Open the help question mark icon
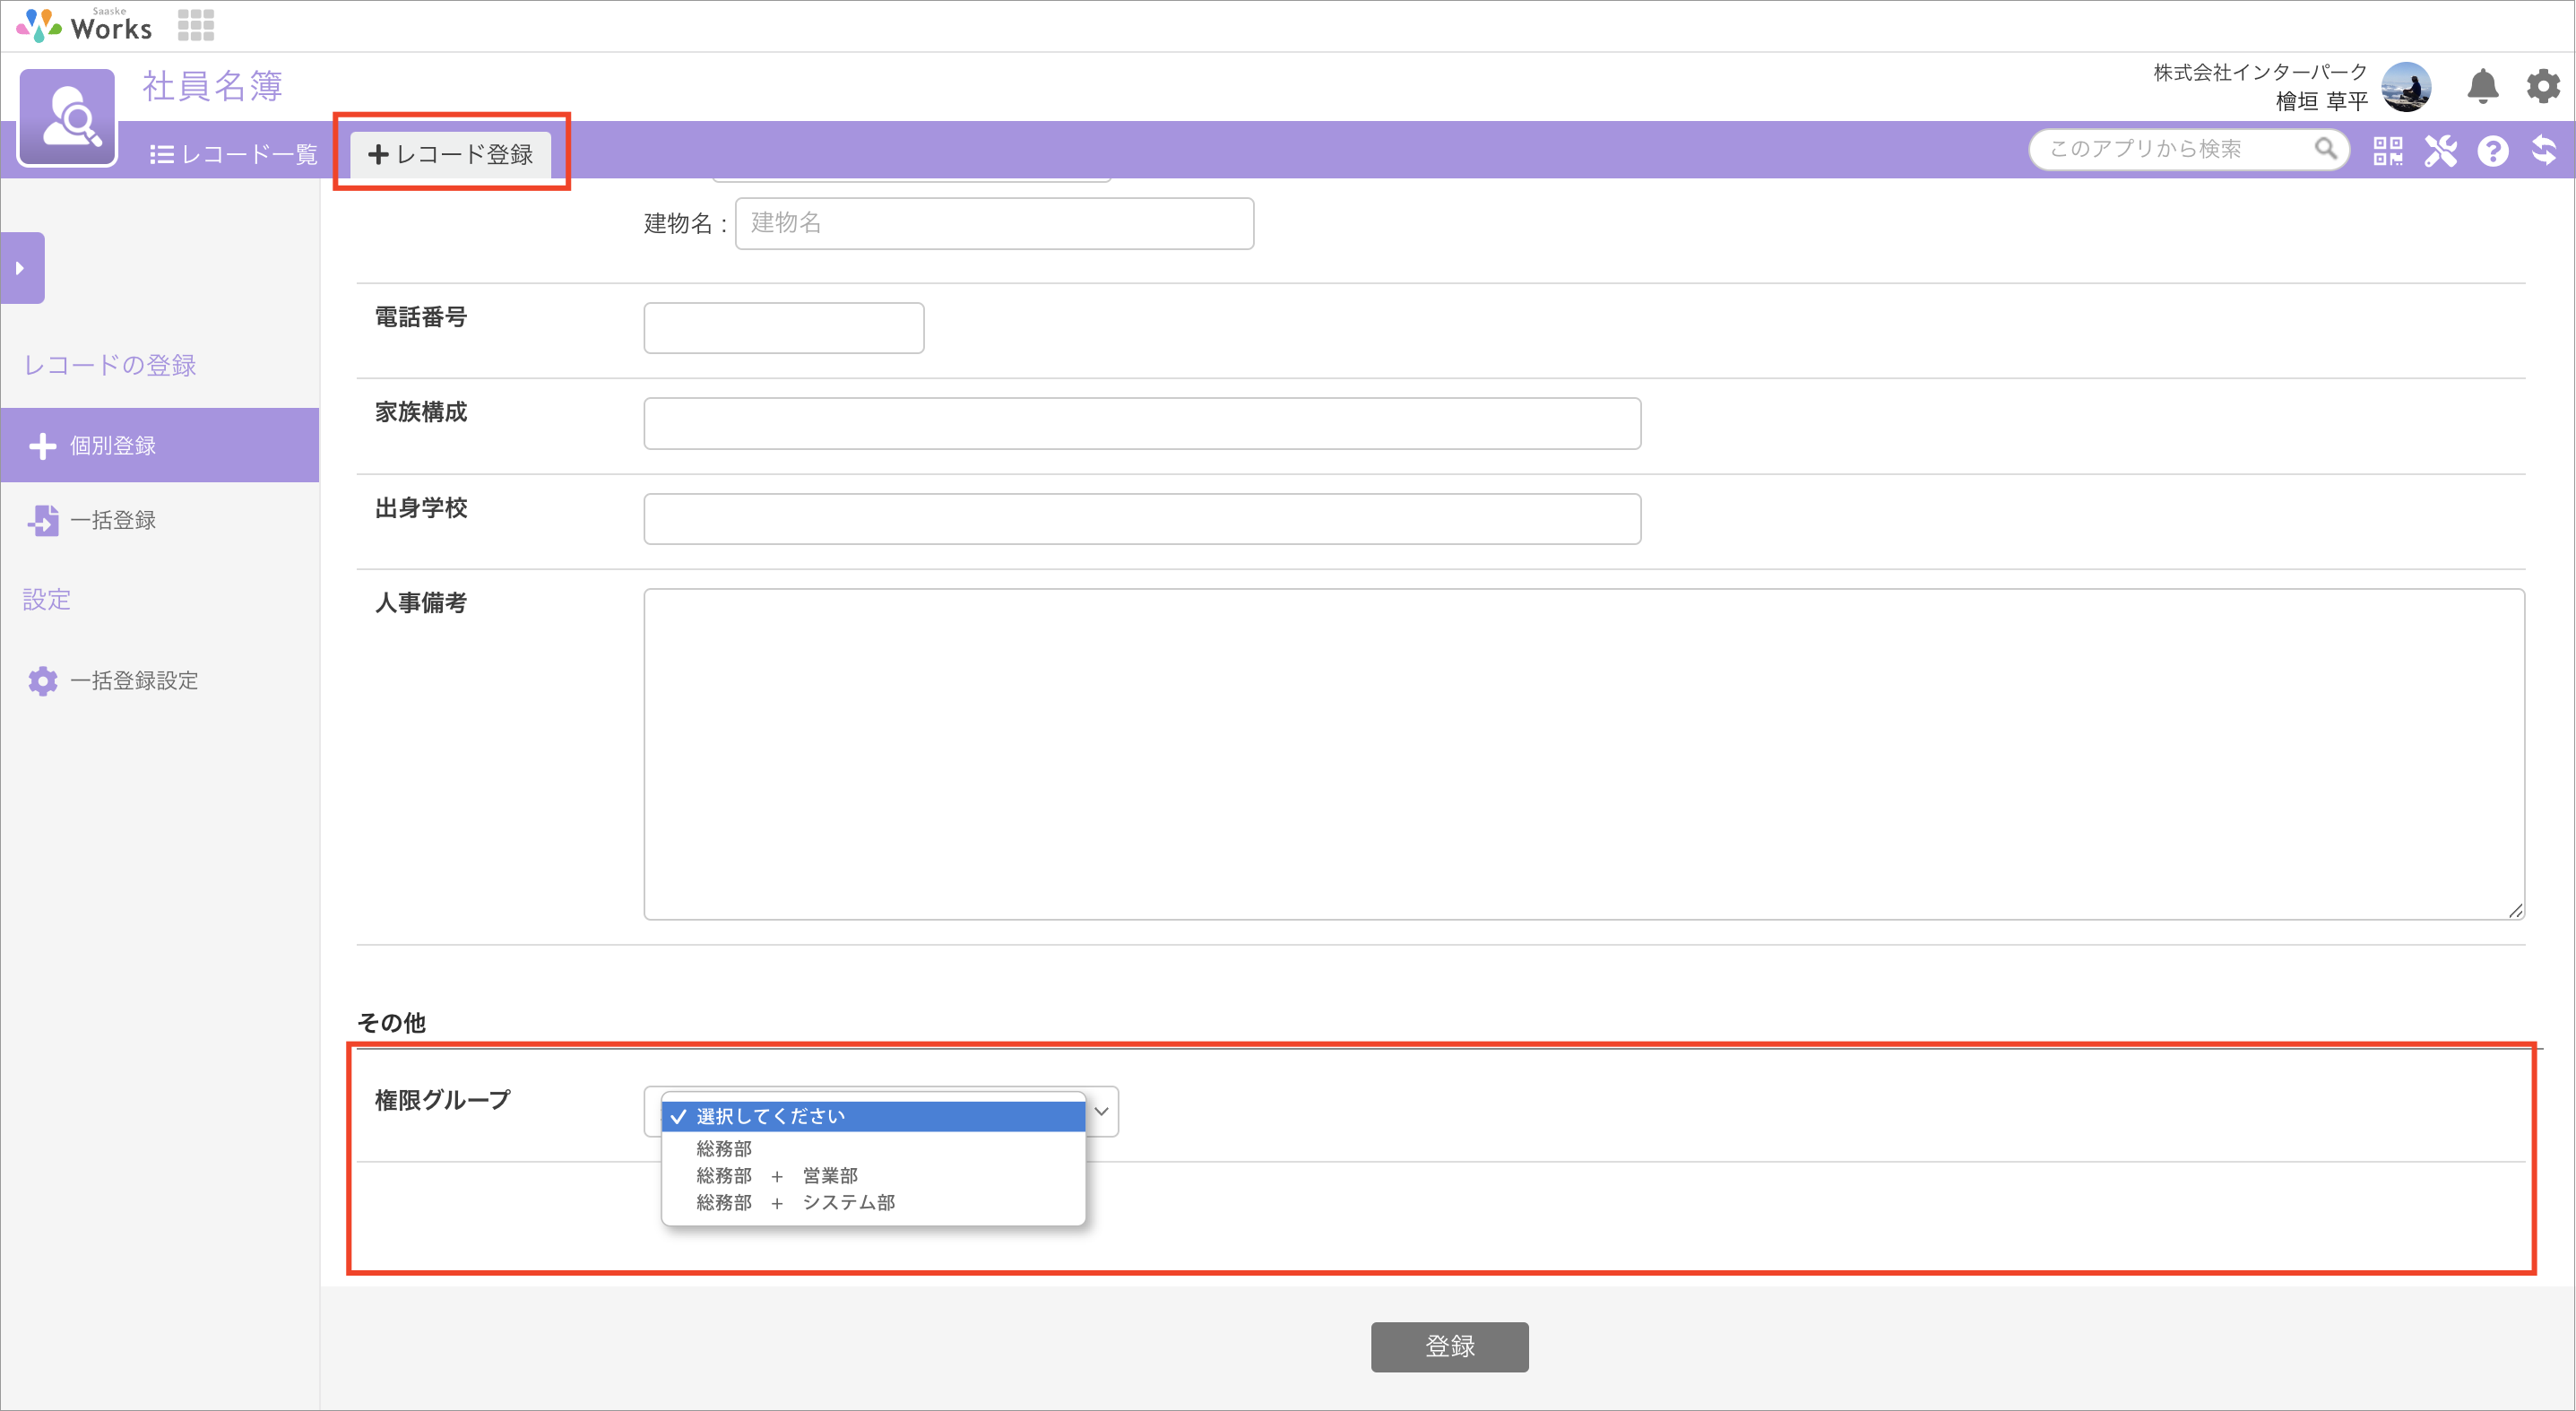Viewport: 2576px width, 1411px height. pyautogui.click(x=2493, y=150)
